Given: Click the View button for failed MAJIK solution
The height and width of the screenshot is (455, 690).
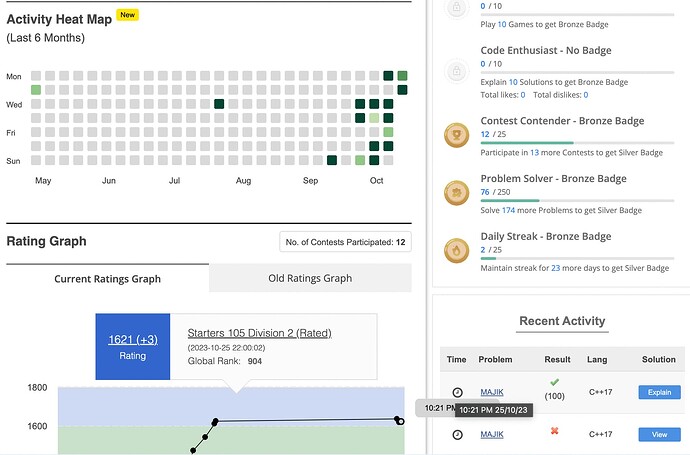Looking at the screenshot, I should (x=659, y=434).
